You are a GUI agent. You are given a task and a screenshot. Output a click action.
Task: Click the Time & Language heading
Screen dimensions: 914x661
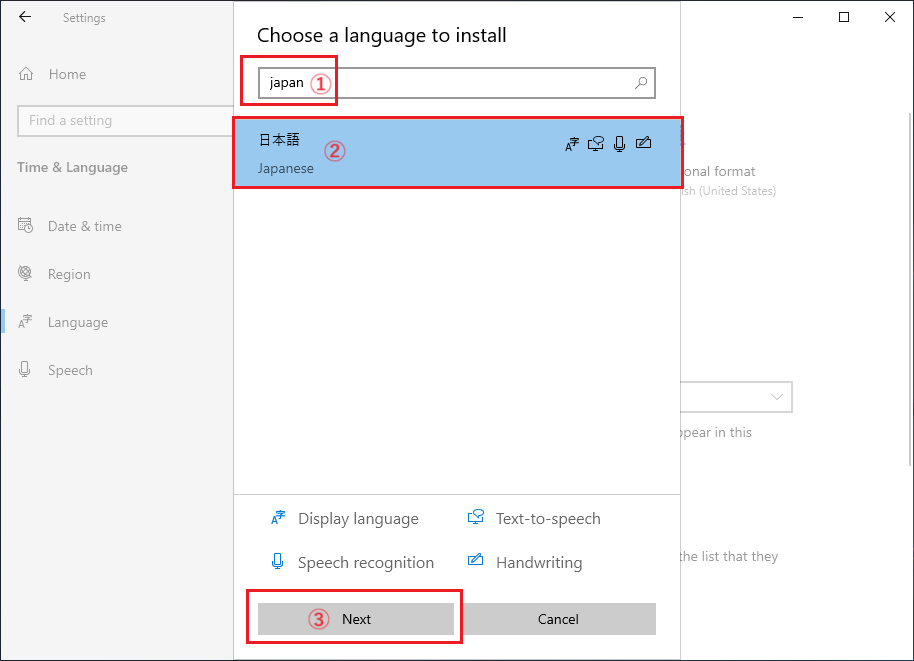(72, 167)
